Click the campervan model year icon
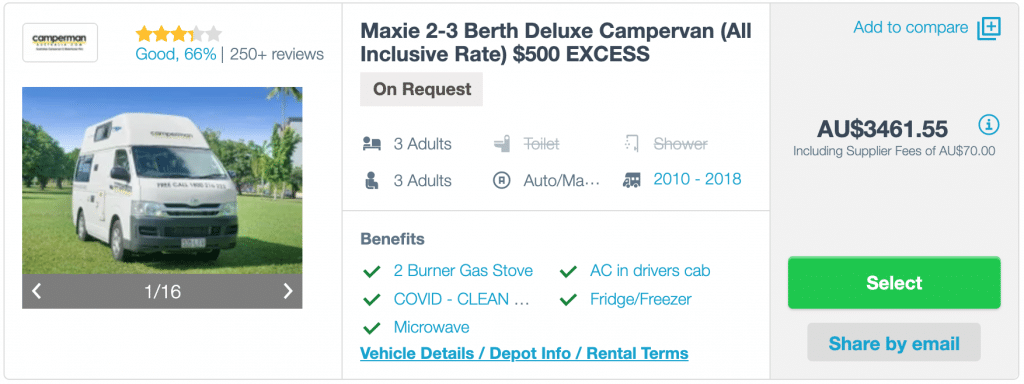The width and height of the screenshot is (1024, 384). tap(632, 180)
